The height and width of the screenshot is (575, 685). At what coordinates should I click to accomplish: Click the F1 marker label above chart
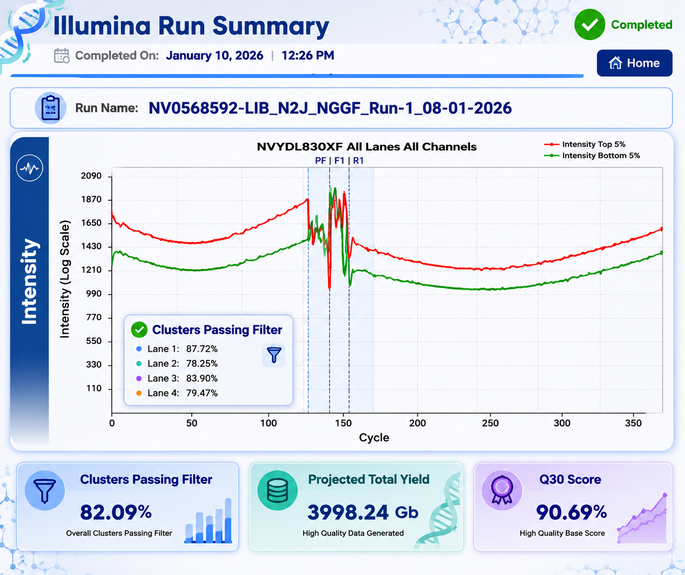pyautogui.click(x=339, y=161)
